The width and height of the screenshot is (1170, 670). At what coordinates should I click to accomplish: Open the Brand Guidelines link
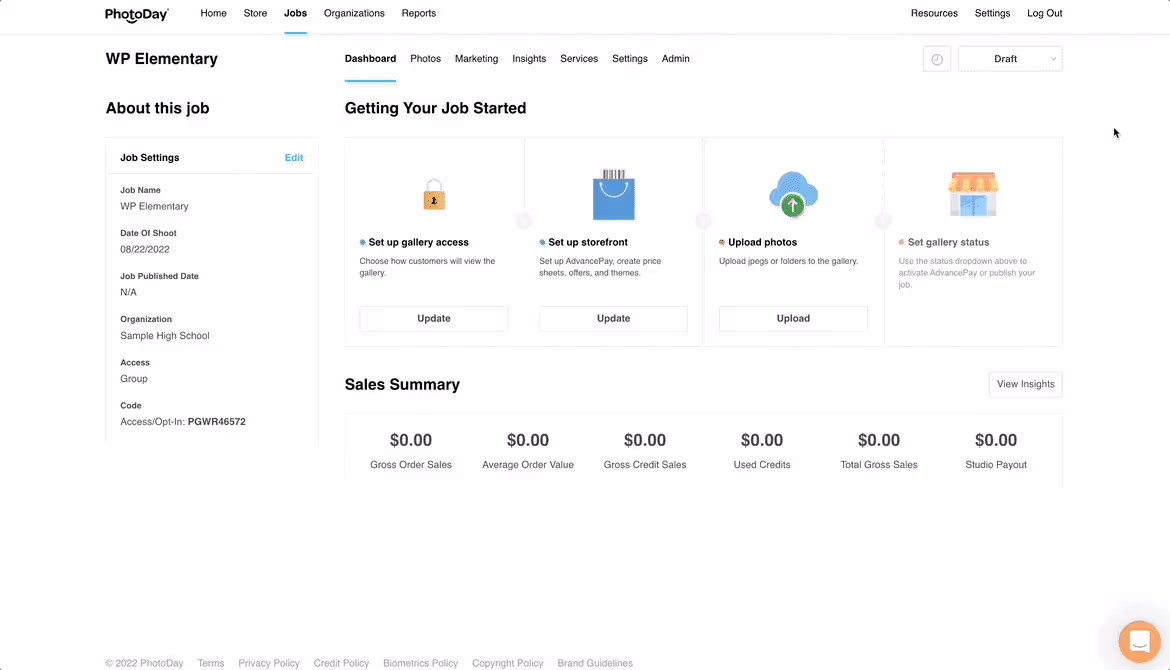pos(595,663)
